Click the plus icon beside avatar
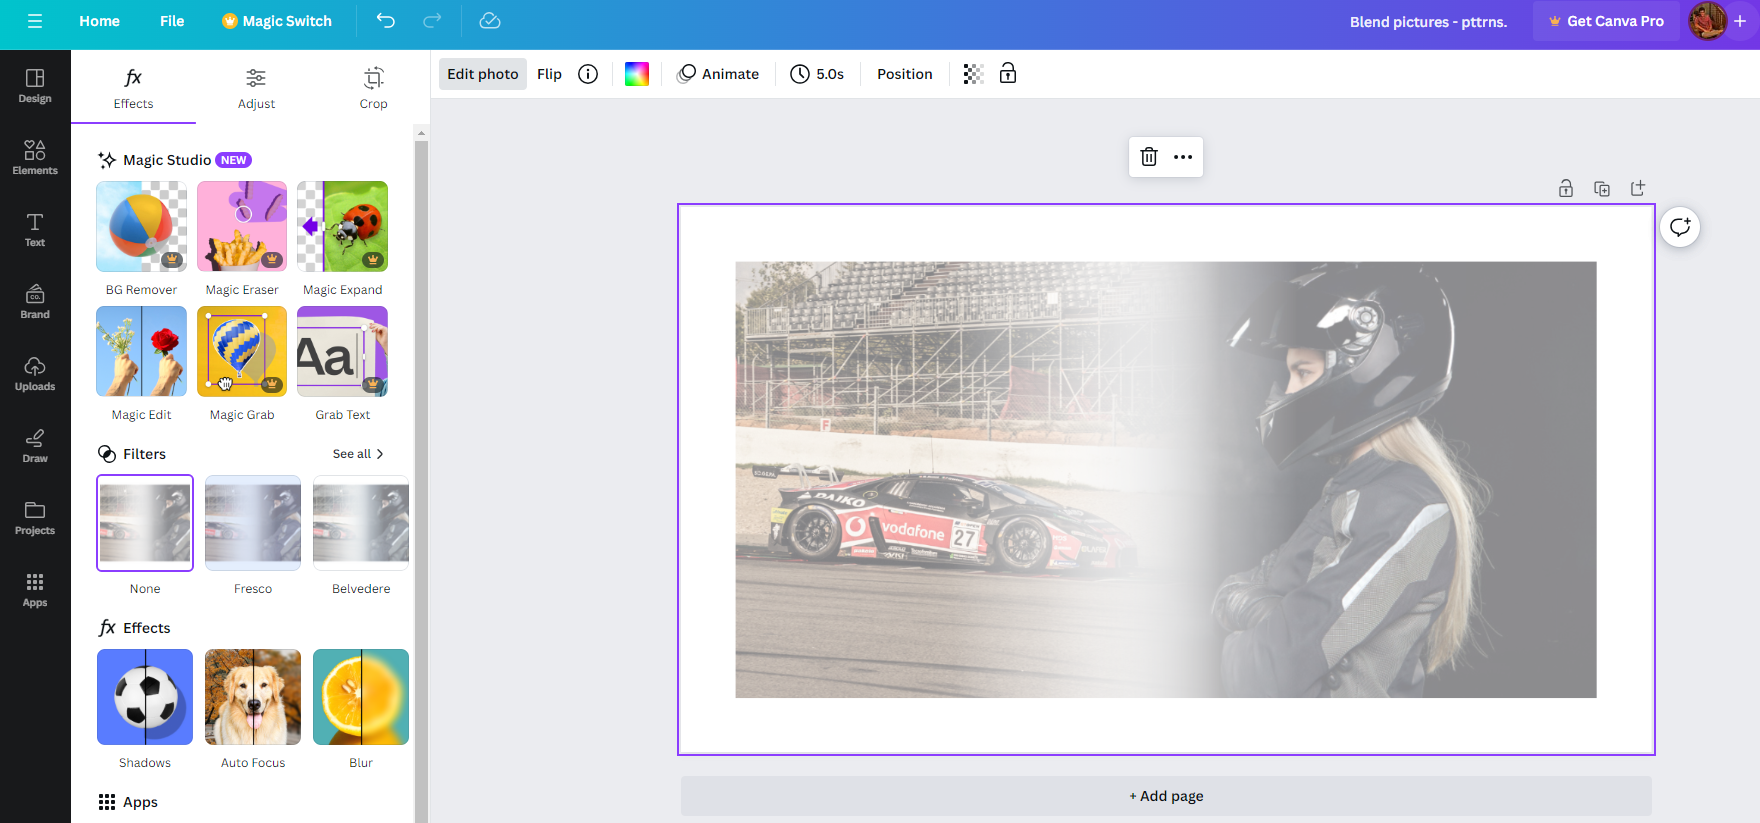The width and height of the screenshot is (1760, 823). 1740,21
